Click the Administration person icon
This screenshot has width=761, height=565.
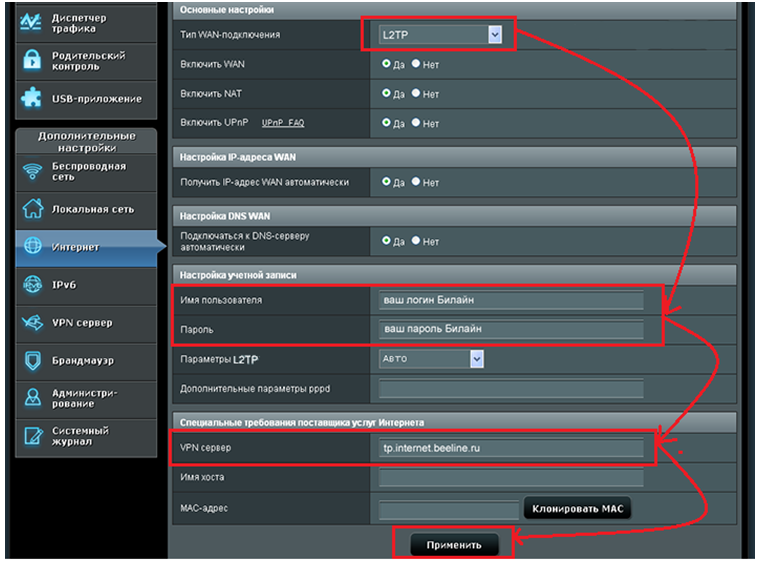coord(33,398)
